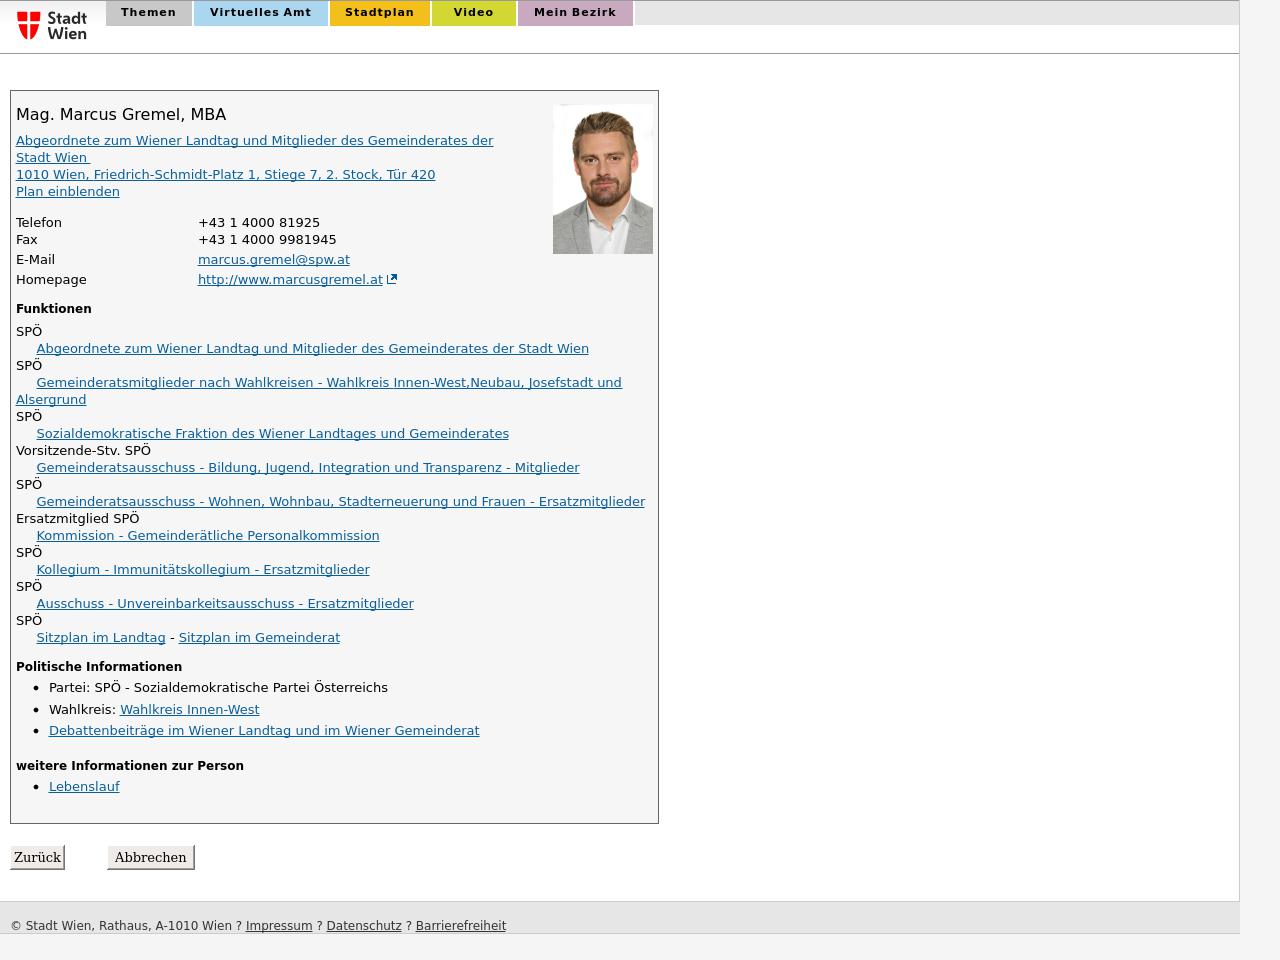Click email marcus.gremel@spw.at
This screenshot has height=960, width=1280.
[274, 260]
